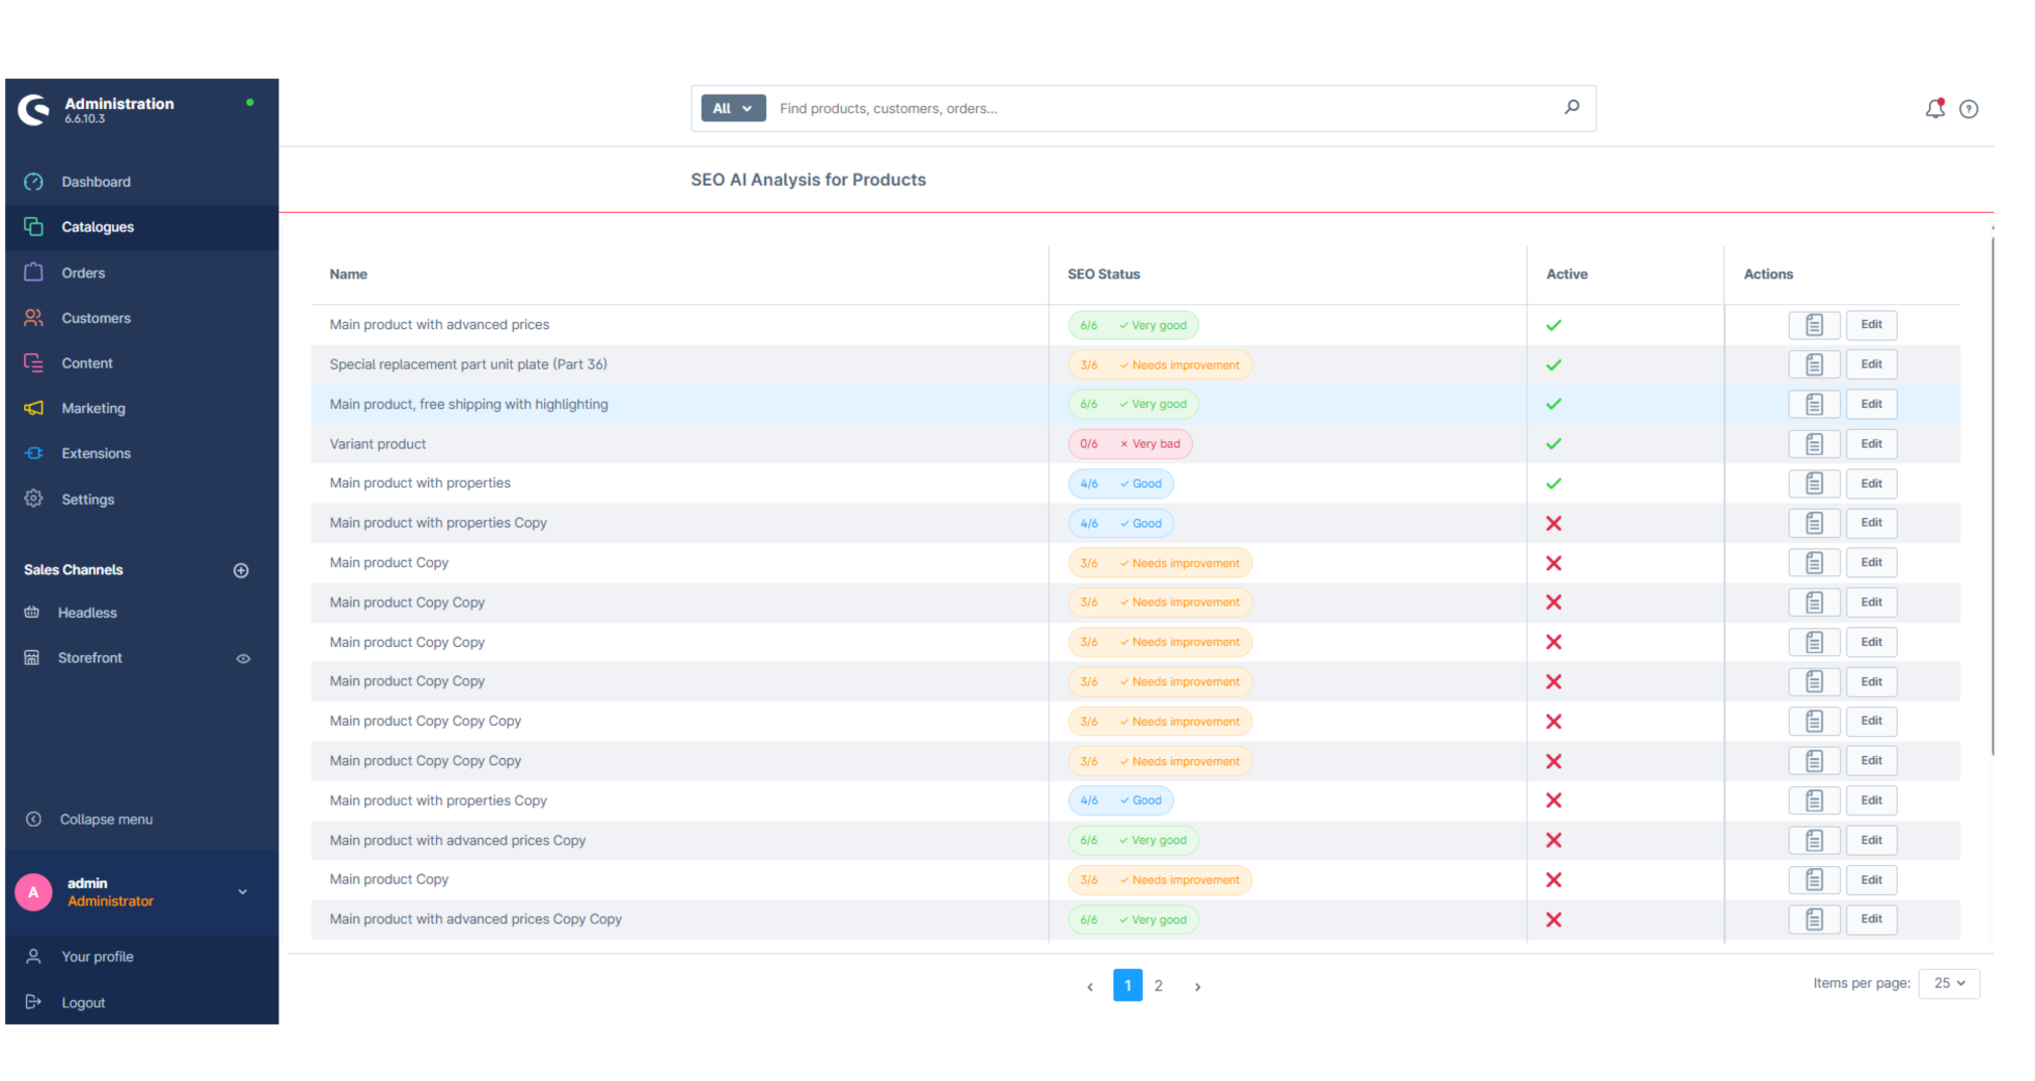Click the Collapse menu label

coord(106,819)
